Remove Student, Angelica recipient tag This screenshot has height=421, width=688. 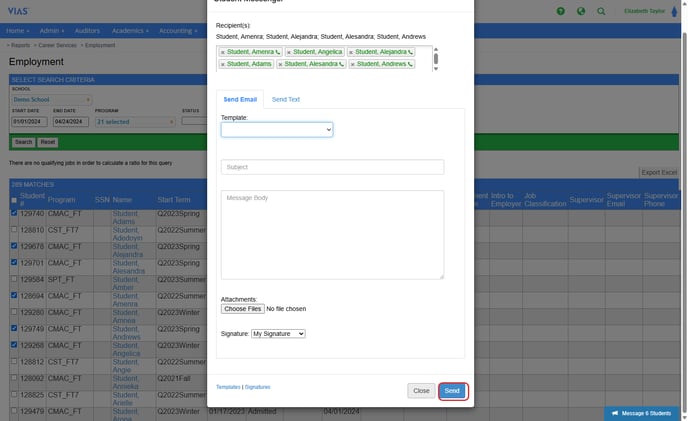(290, 52)
